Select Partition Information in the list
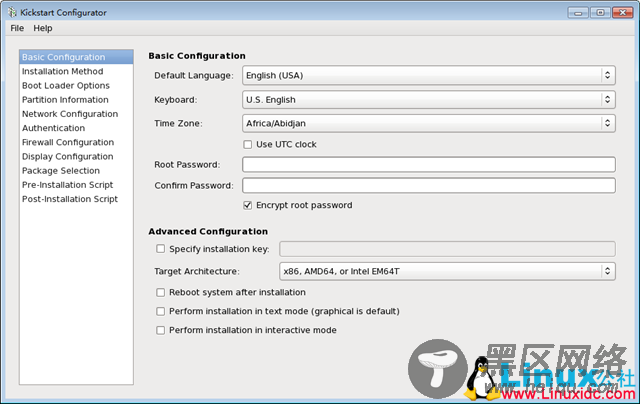This screenshot has height=404, width=640. 76,100
